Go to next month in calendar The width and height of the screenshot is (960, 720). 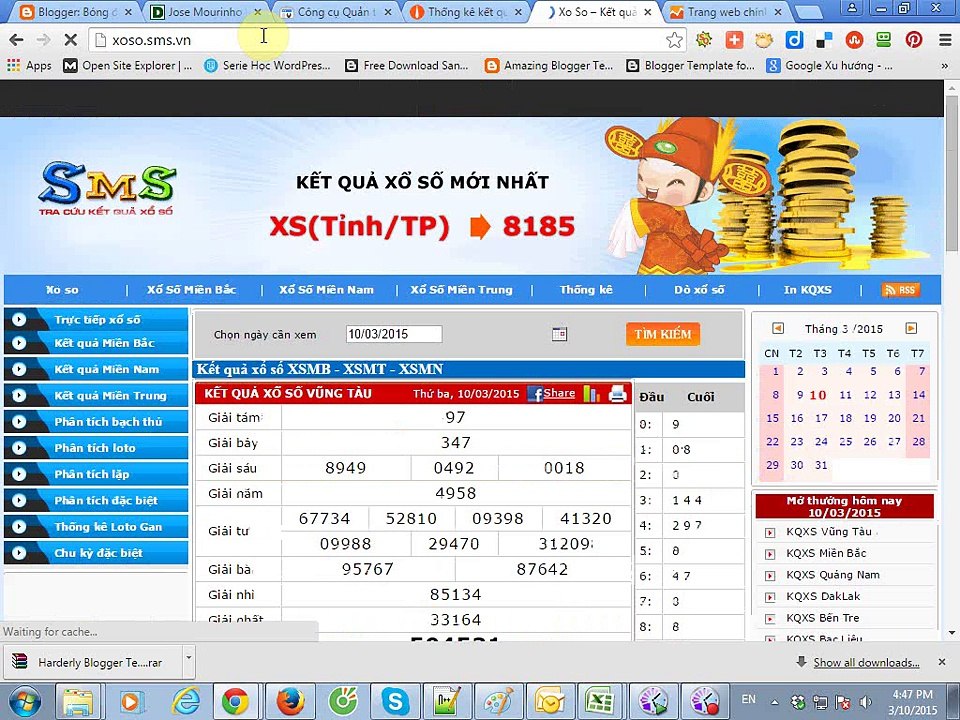[911, 329]
